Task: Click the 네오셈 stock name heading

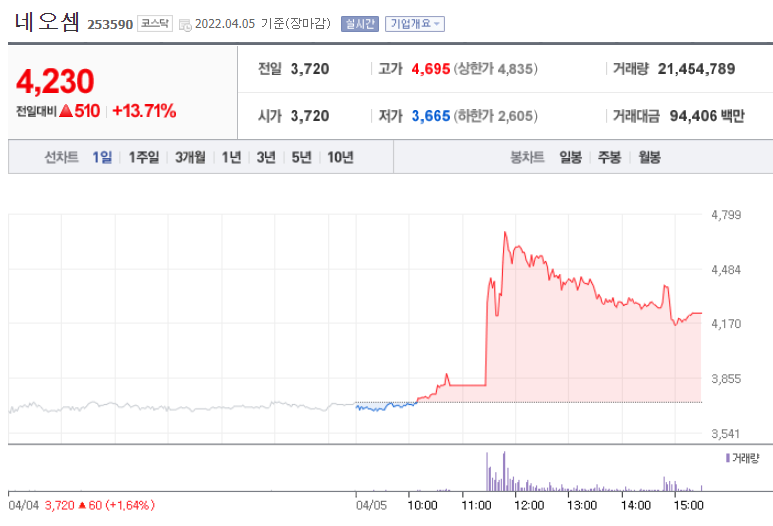Action: (x=47, y=22)
